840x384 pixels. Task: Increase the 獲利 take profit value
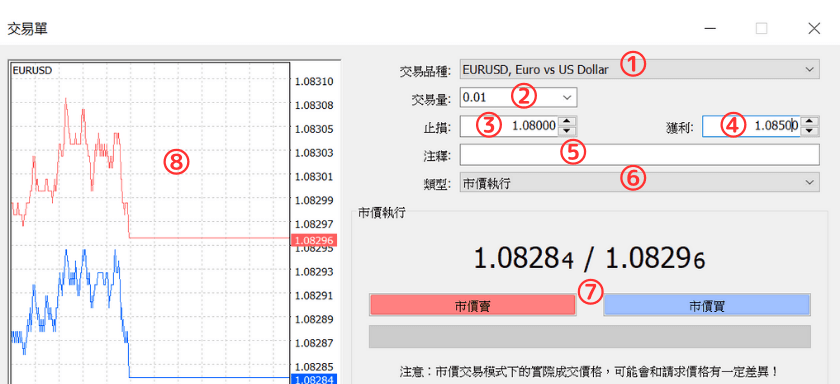pos(810,122)
